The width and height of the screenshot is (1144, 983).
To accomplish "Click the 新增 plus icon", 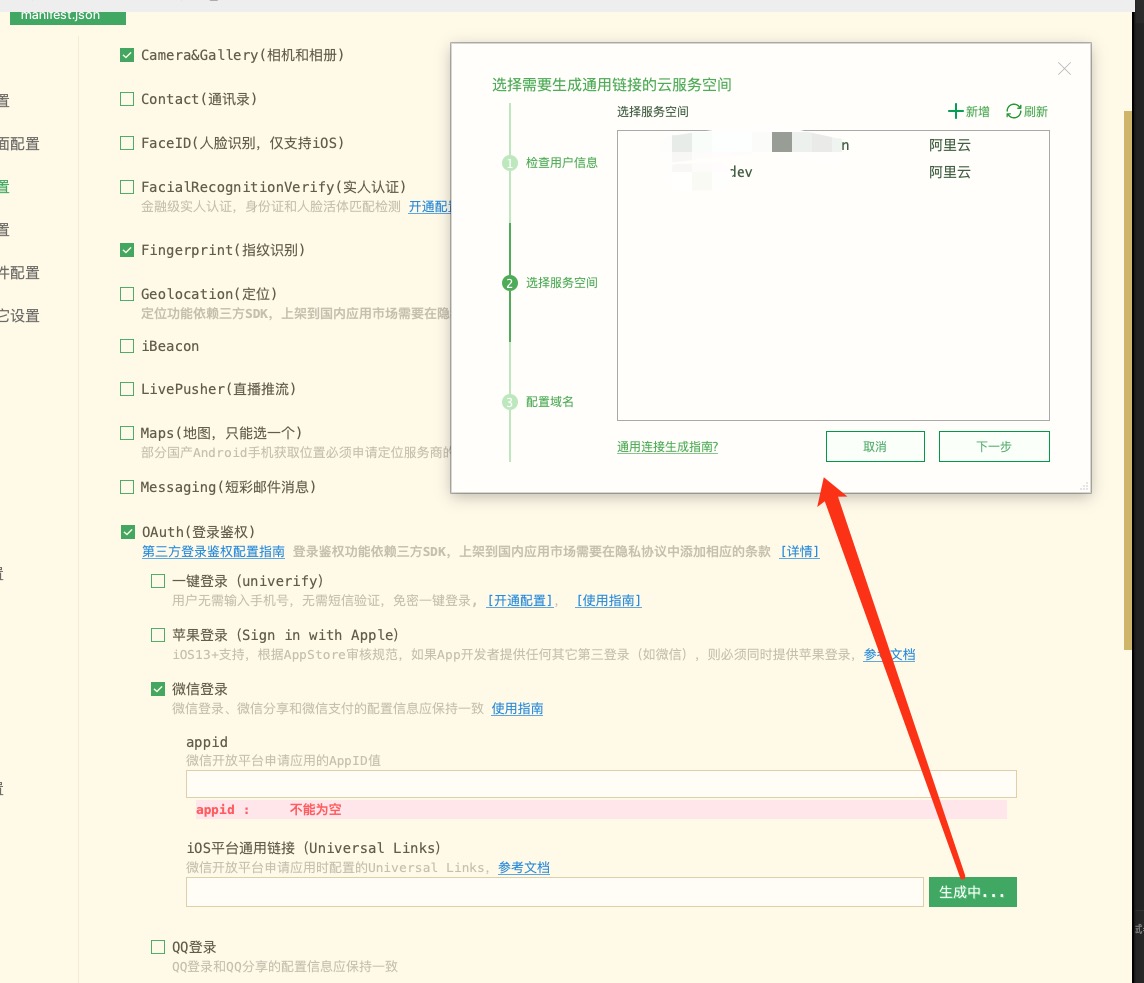I will coord(955,112).
